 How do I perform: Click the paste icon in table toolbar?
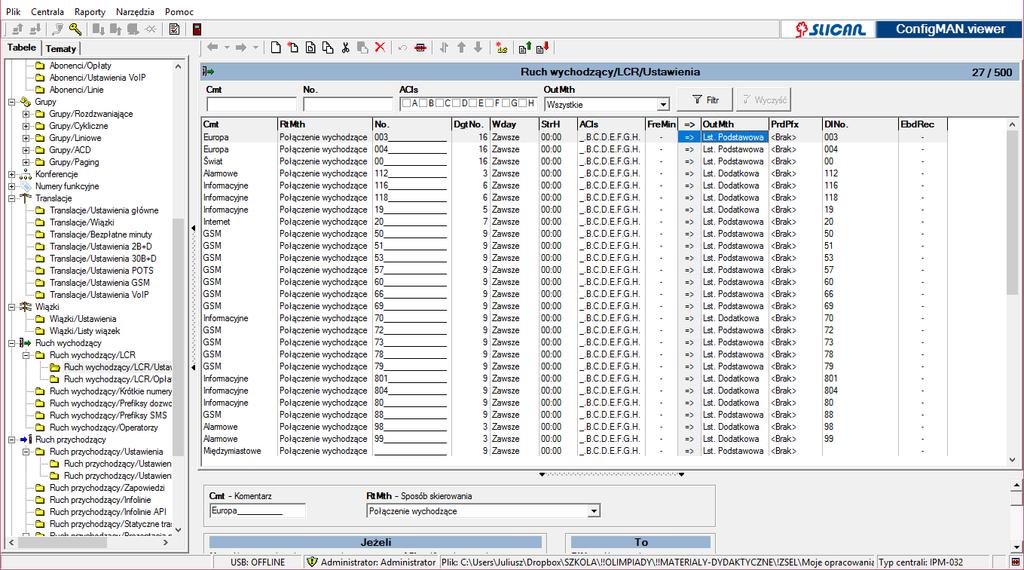pyautogui.click(x=362, y=48)
